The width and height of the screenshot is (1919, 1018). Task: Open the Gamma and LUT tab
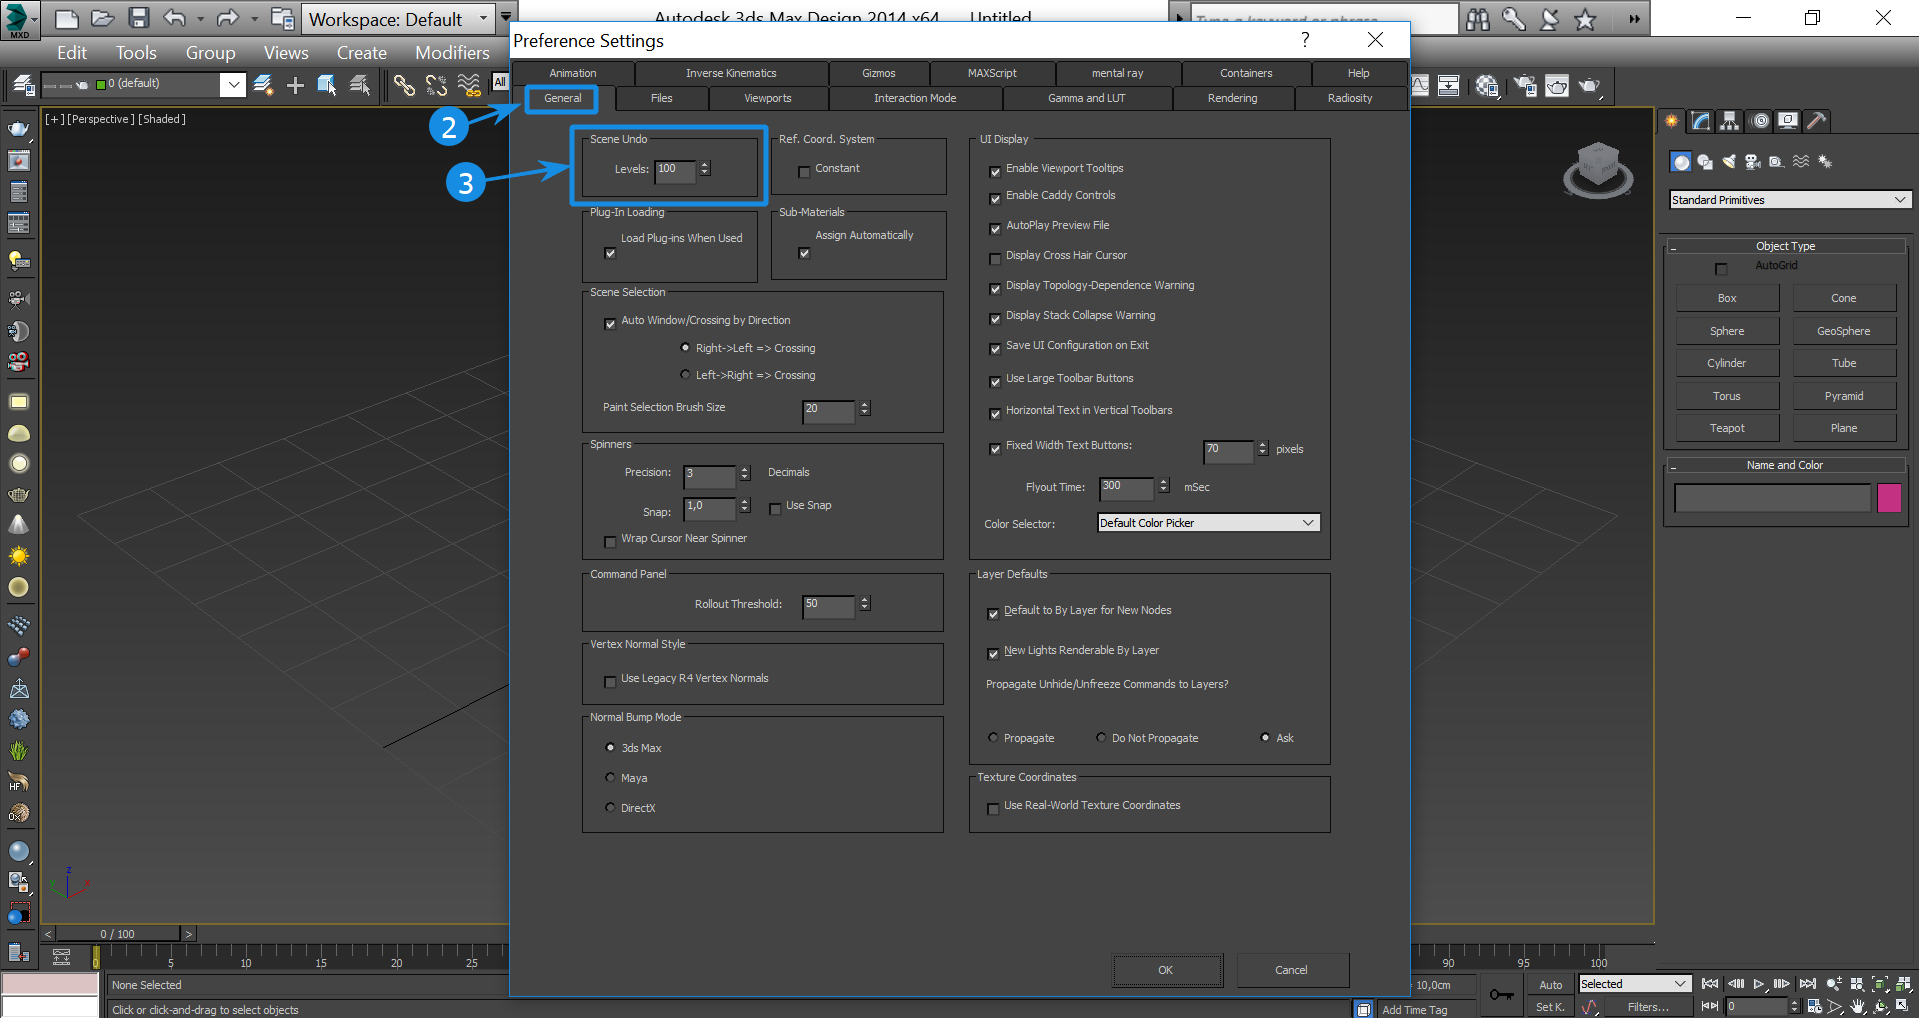click(1087, 98)
